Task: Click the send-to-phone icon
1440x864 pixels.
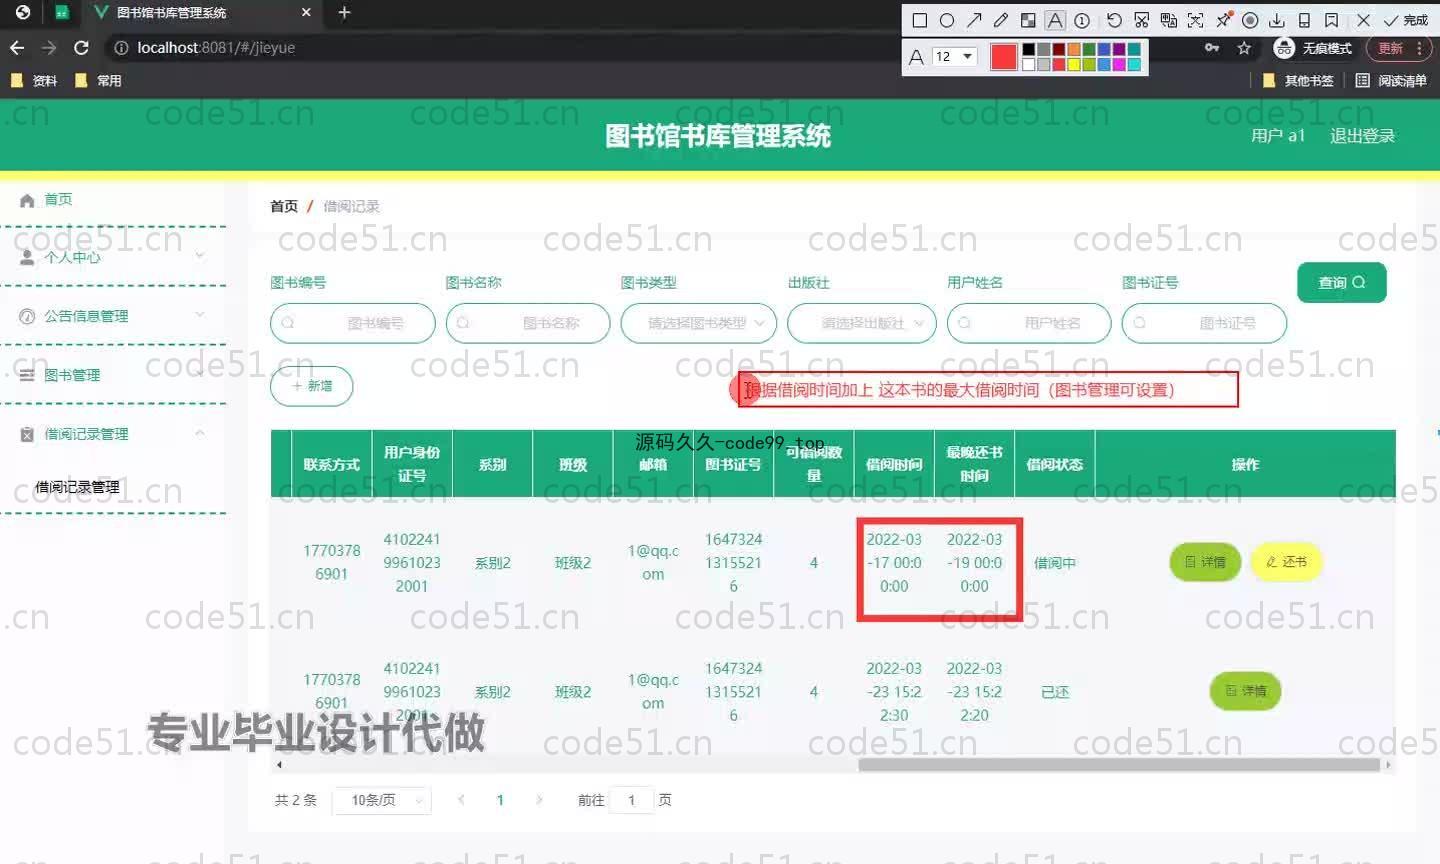Action: pyautogui.click(x=1304, y=20)
